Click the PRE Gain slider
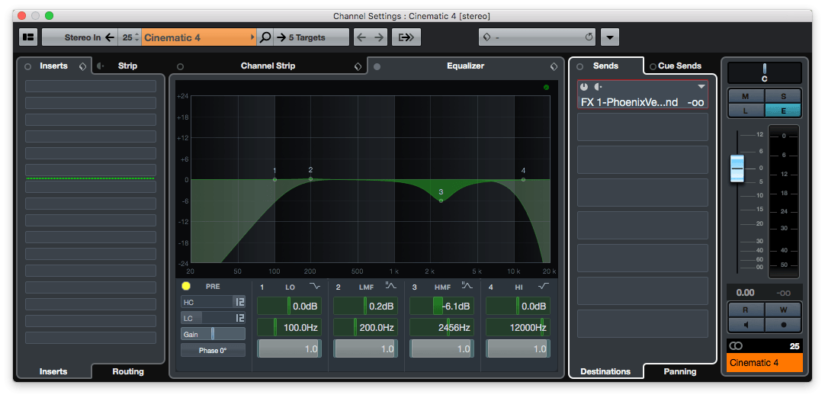 coord(213,334)
